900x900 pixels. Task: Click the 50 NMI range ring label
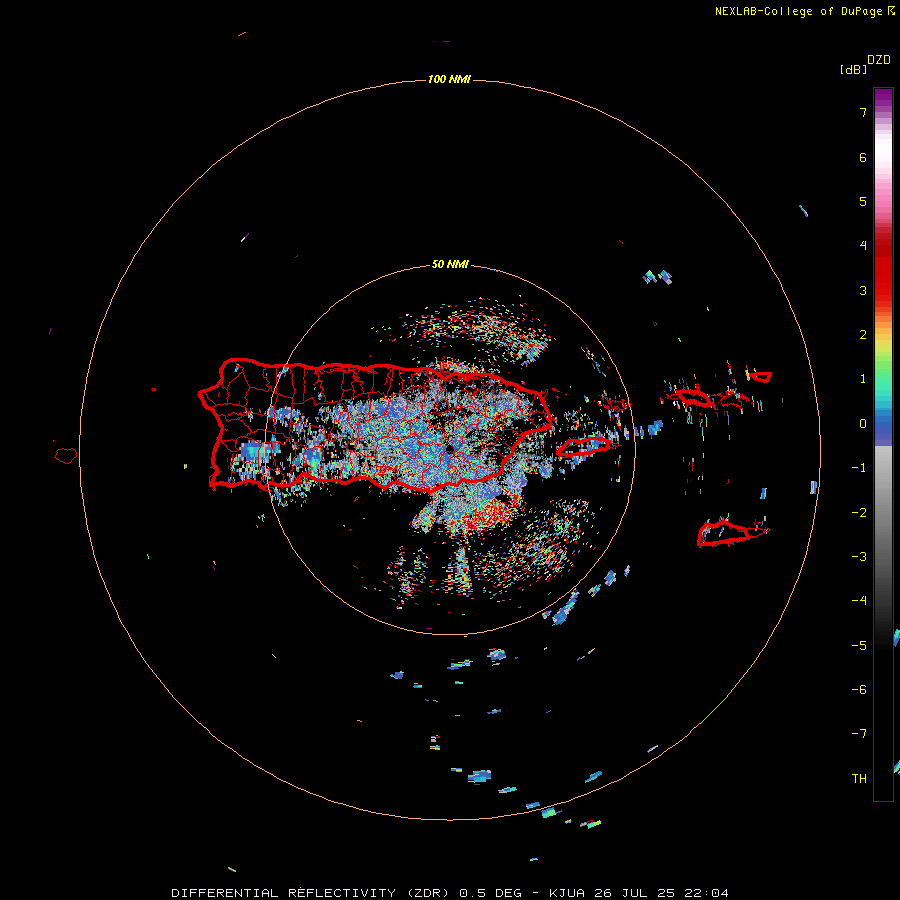pyautogui.click(x=450, y=264)
